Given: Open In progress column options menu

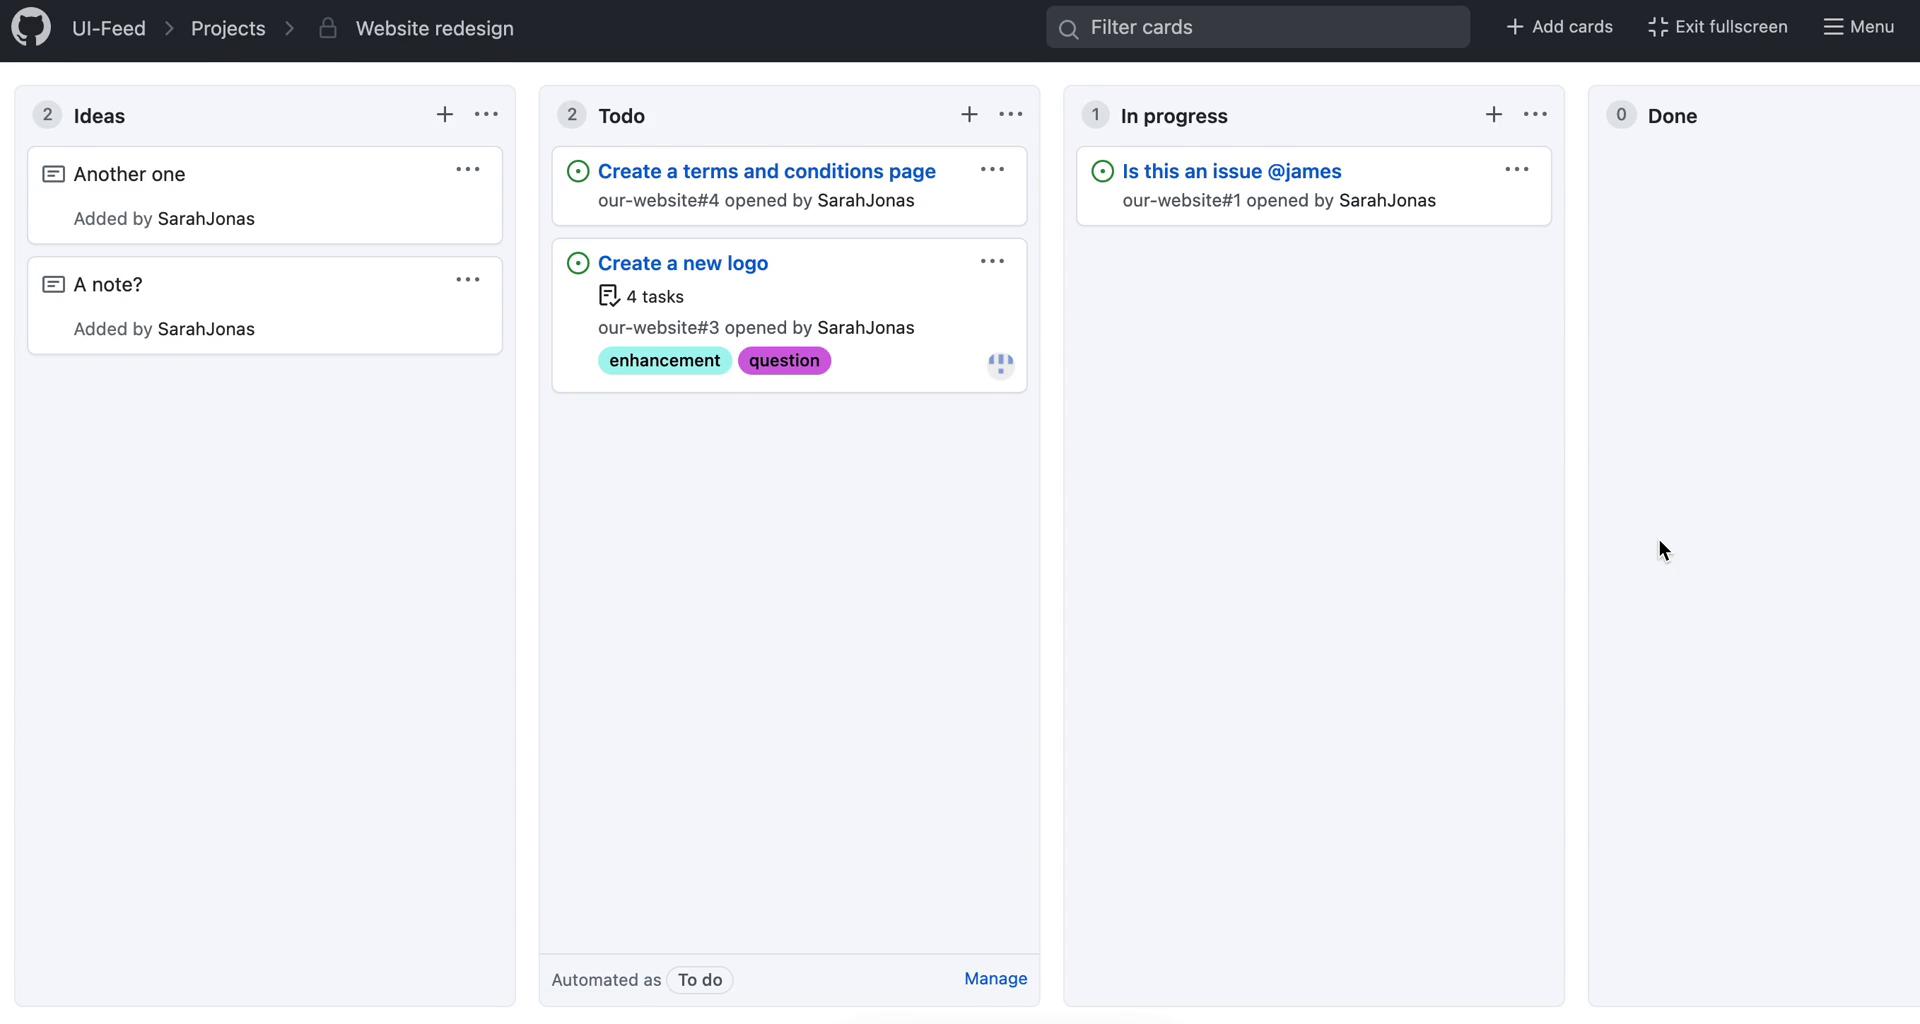Looking at the screenshot, I should 1535,115.
